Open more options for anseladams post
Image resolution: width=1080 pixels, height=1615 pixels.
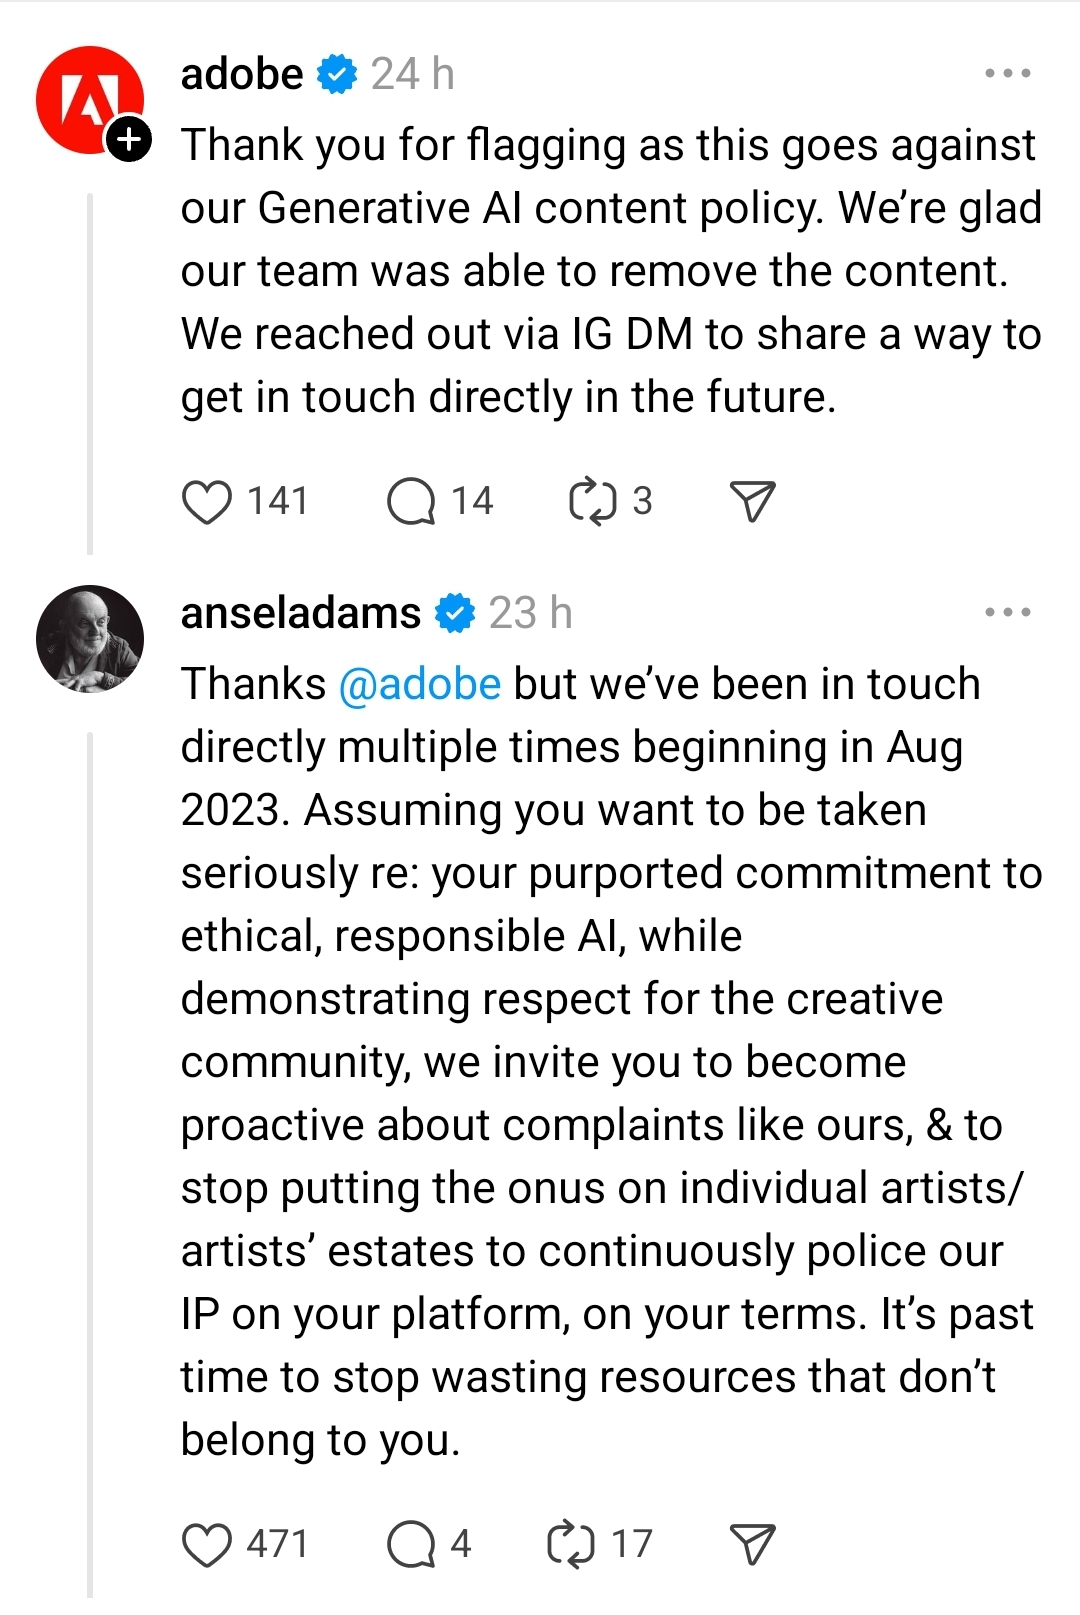click(x=1007, y=613)
